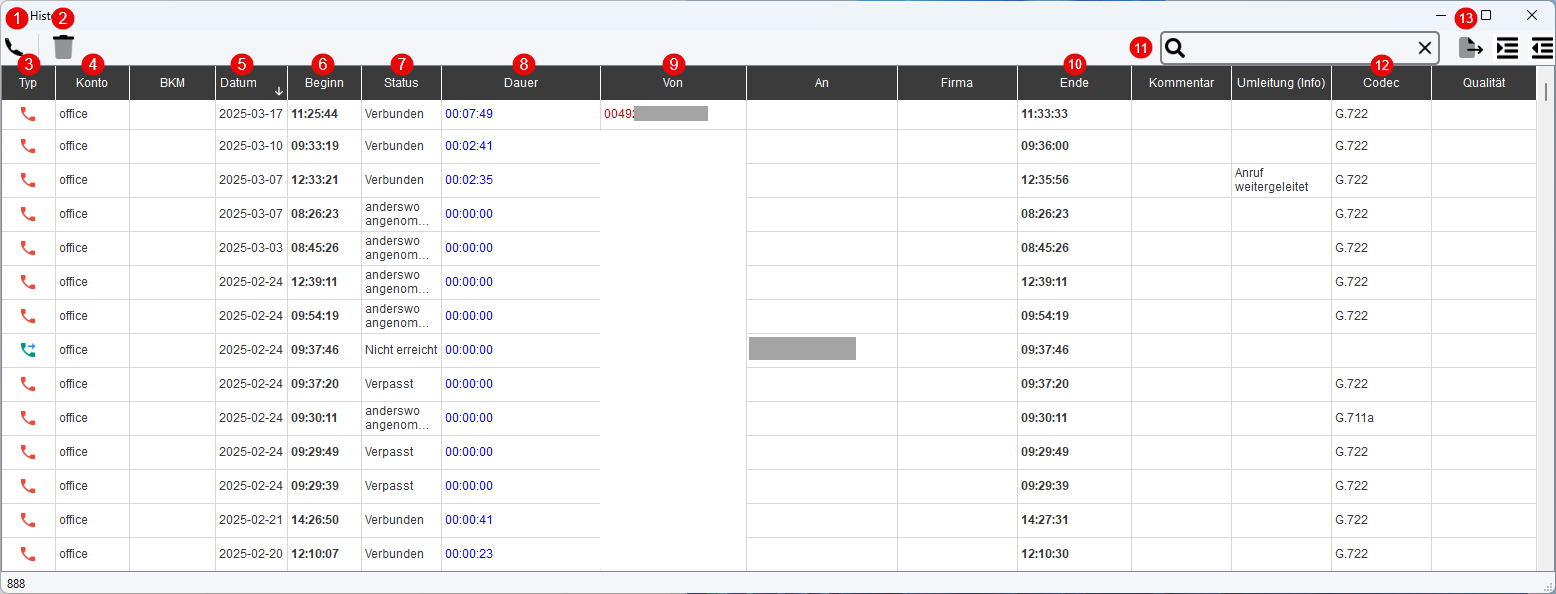Click the magnifier icon in search box
Screen dimensions: 1556x594
click(1176, 48)
